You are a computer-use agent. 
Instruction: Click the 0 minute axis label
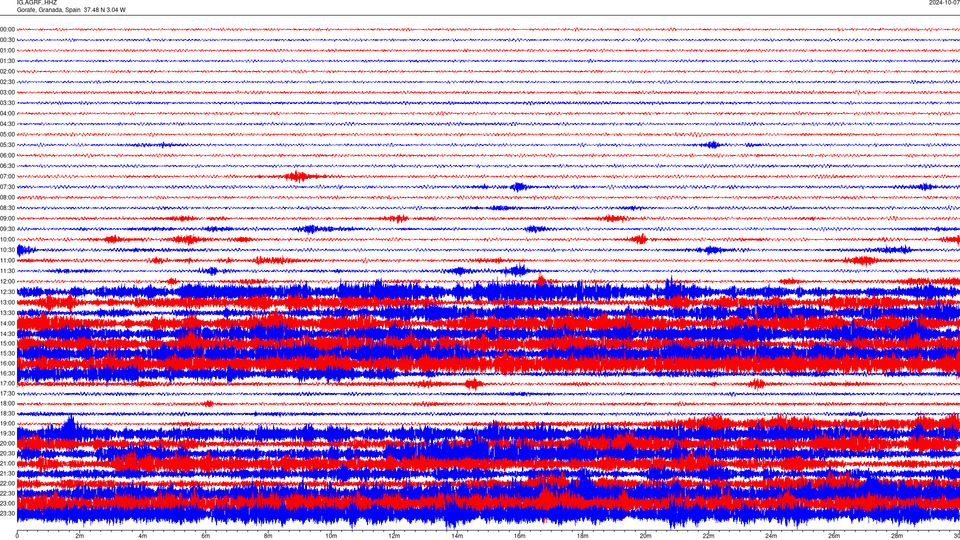click(17, 536)
